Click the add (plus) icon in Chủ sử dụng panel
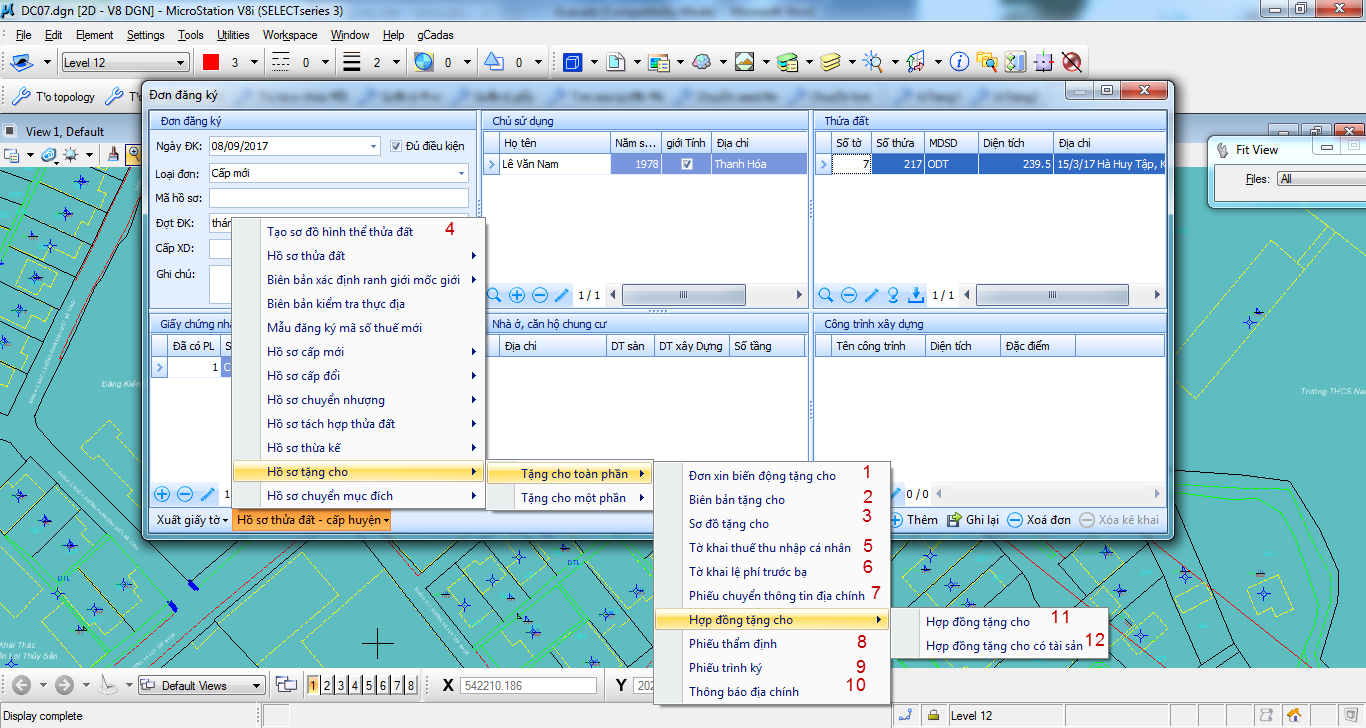1366x728 pixels. [517, 295]
